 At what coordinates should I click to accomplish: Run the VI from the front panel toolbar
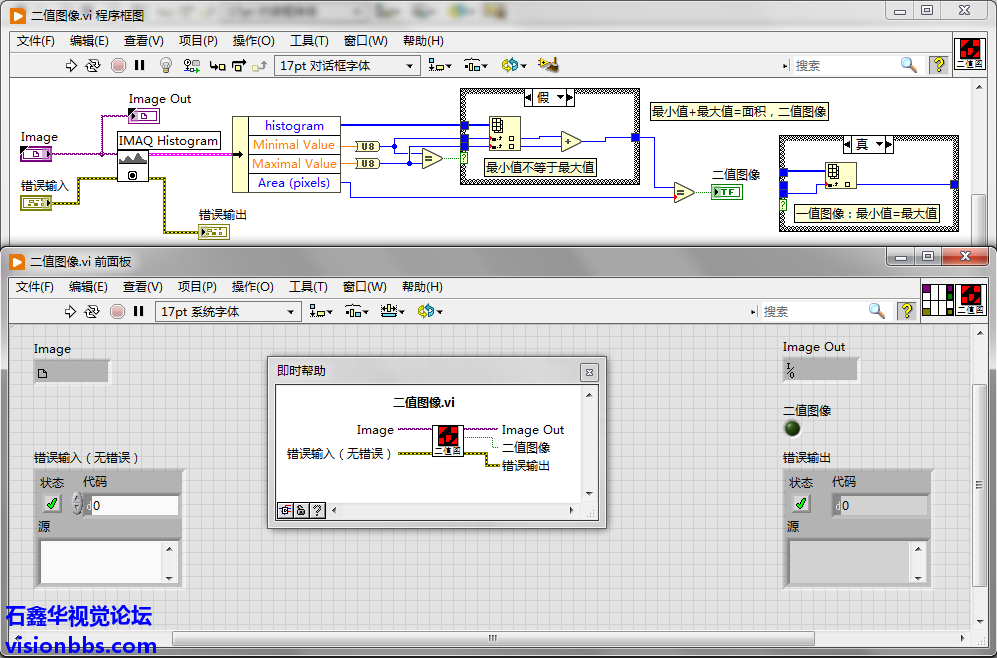click(x=70, y=312)
